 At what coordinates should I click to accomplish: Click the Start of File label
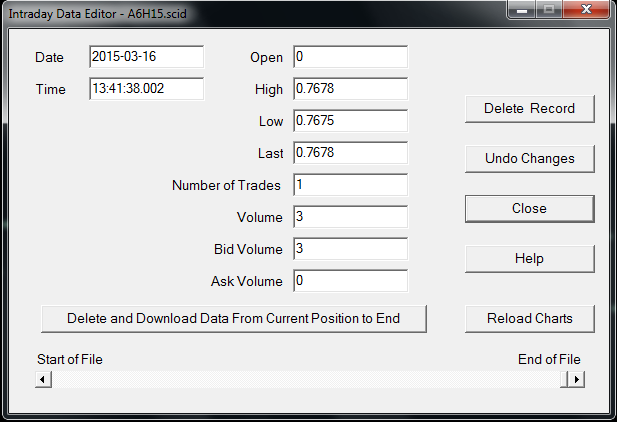(x=70, y=359)
